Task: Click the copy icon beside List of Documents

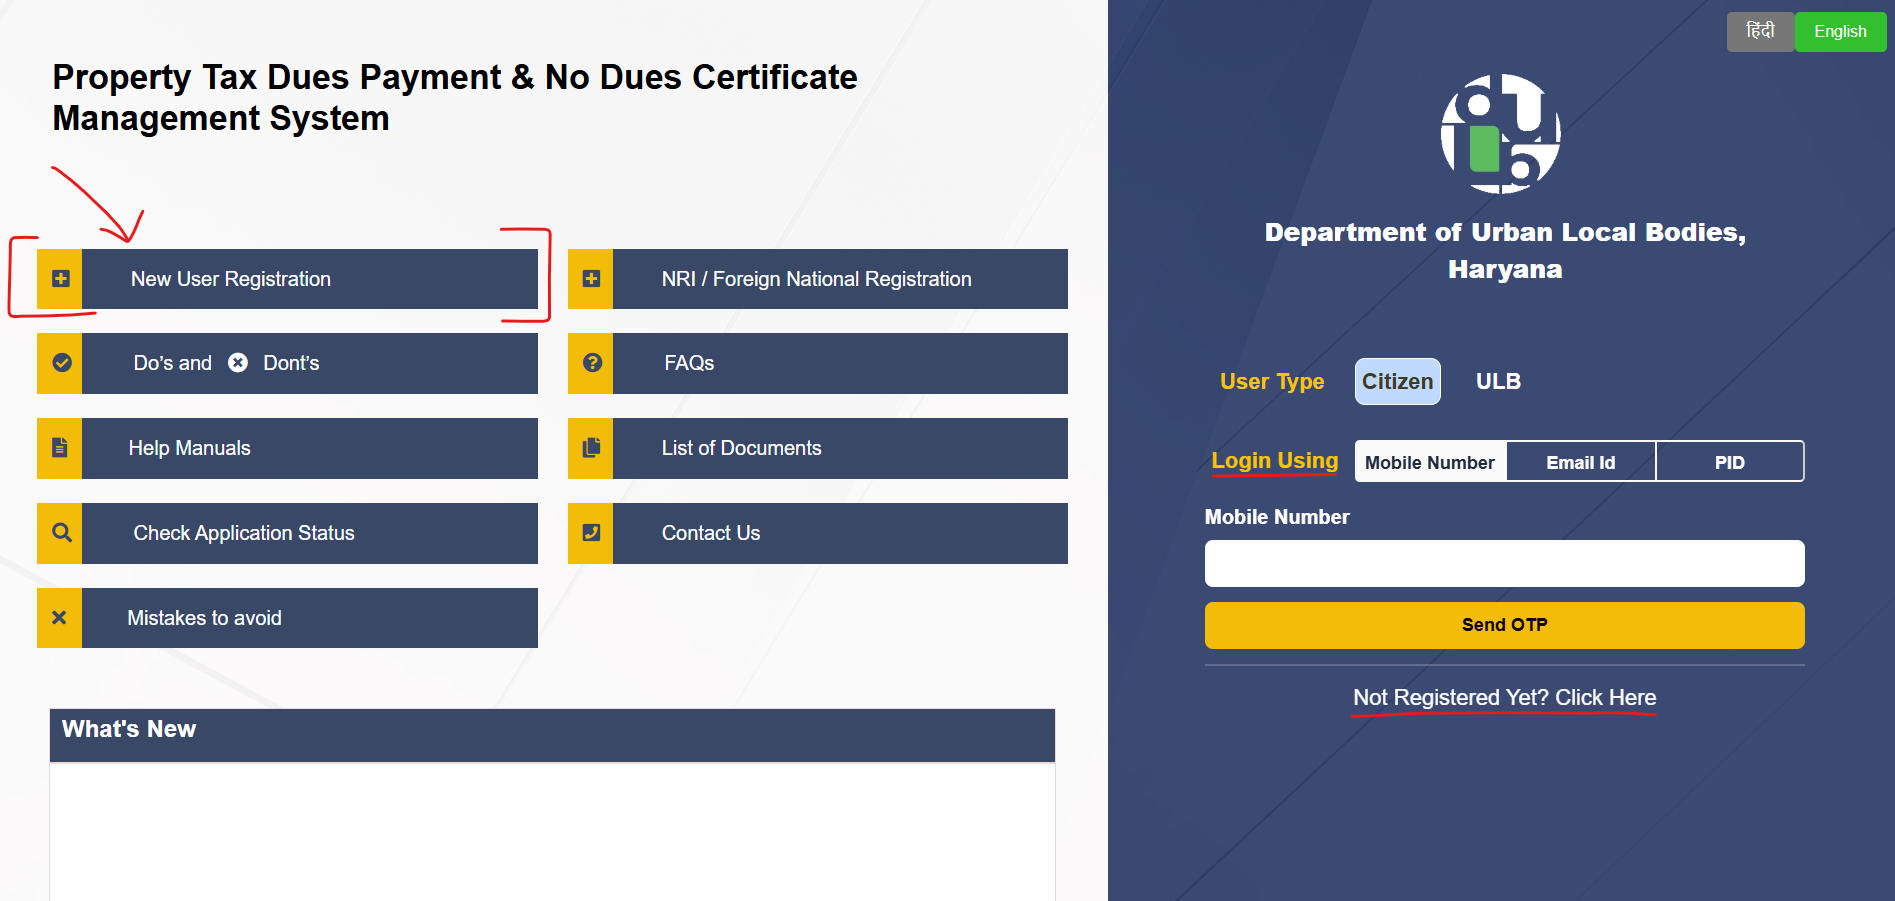Action: pos(591,448)
